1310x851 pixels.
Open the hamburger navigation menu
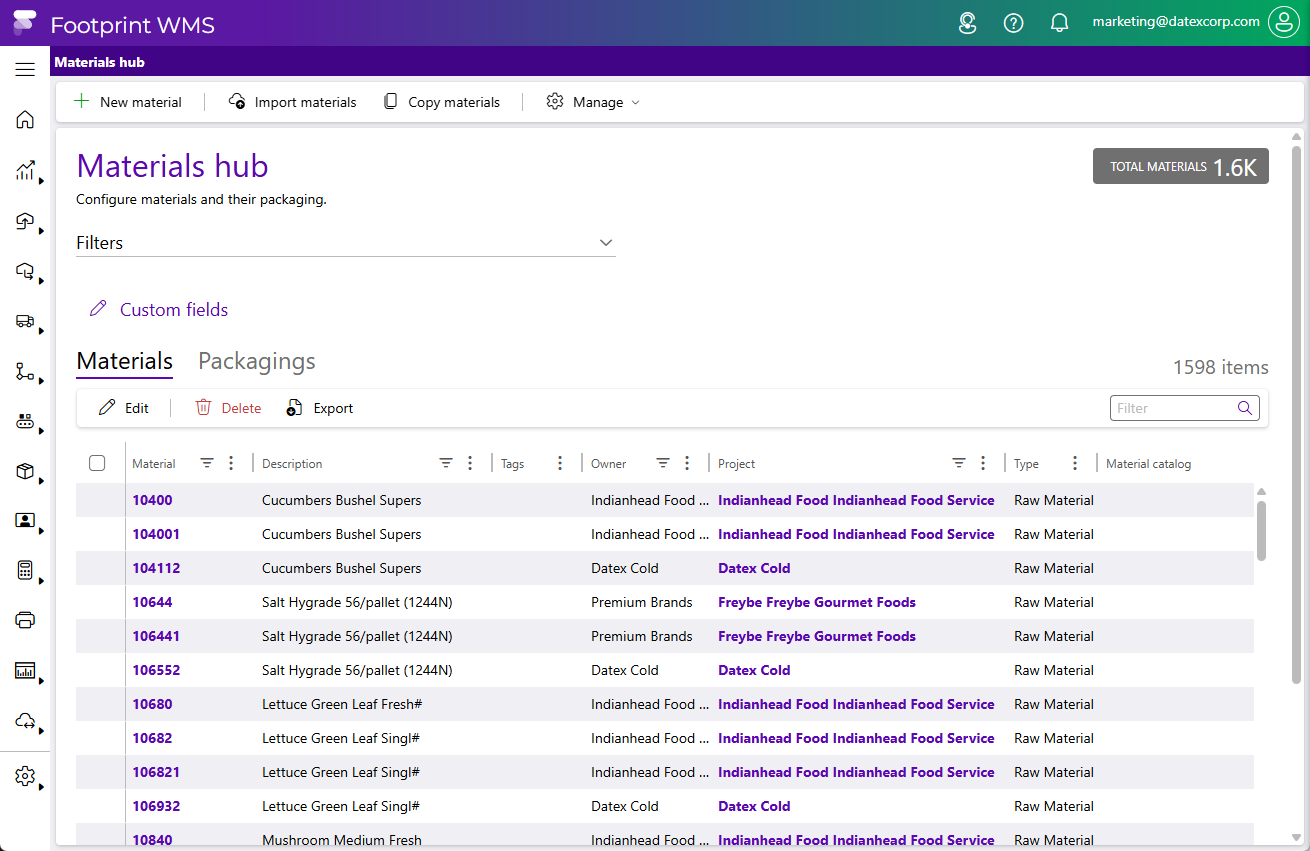(25, 69)
